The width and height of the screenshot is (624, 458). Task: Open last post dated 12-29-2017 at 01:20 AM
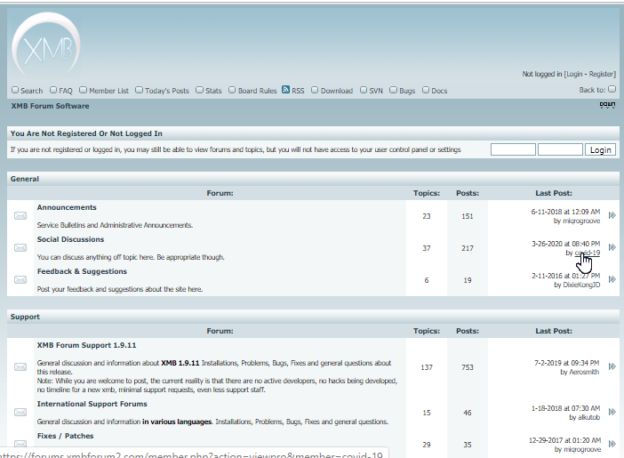(565, 440)
